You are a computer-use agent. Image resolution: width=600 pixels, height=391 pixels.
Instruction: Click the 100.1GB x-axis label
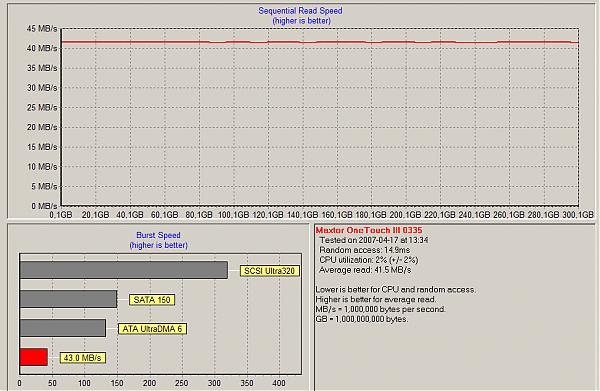(x=233, y=215)
